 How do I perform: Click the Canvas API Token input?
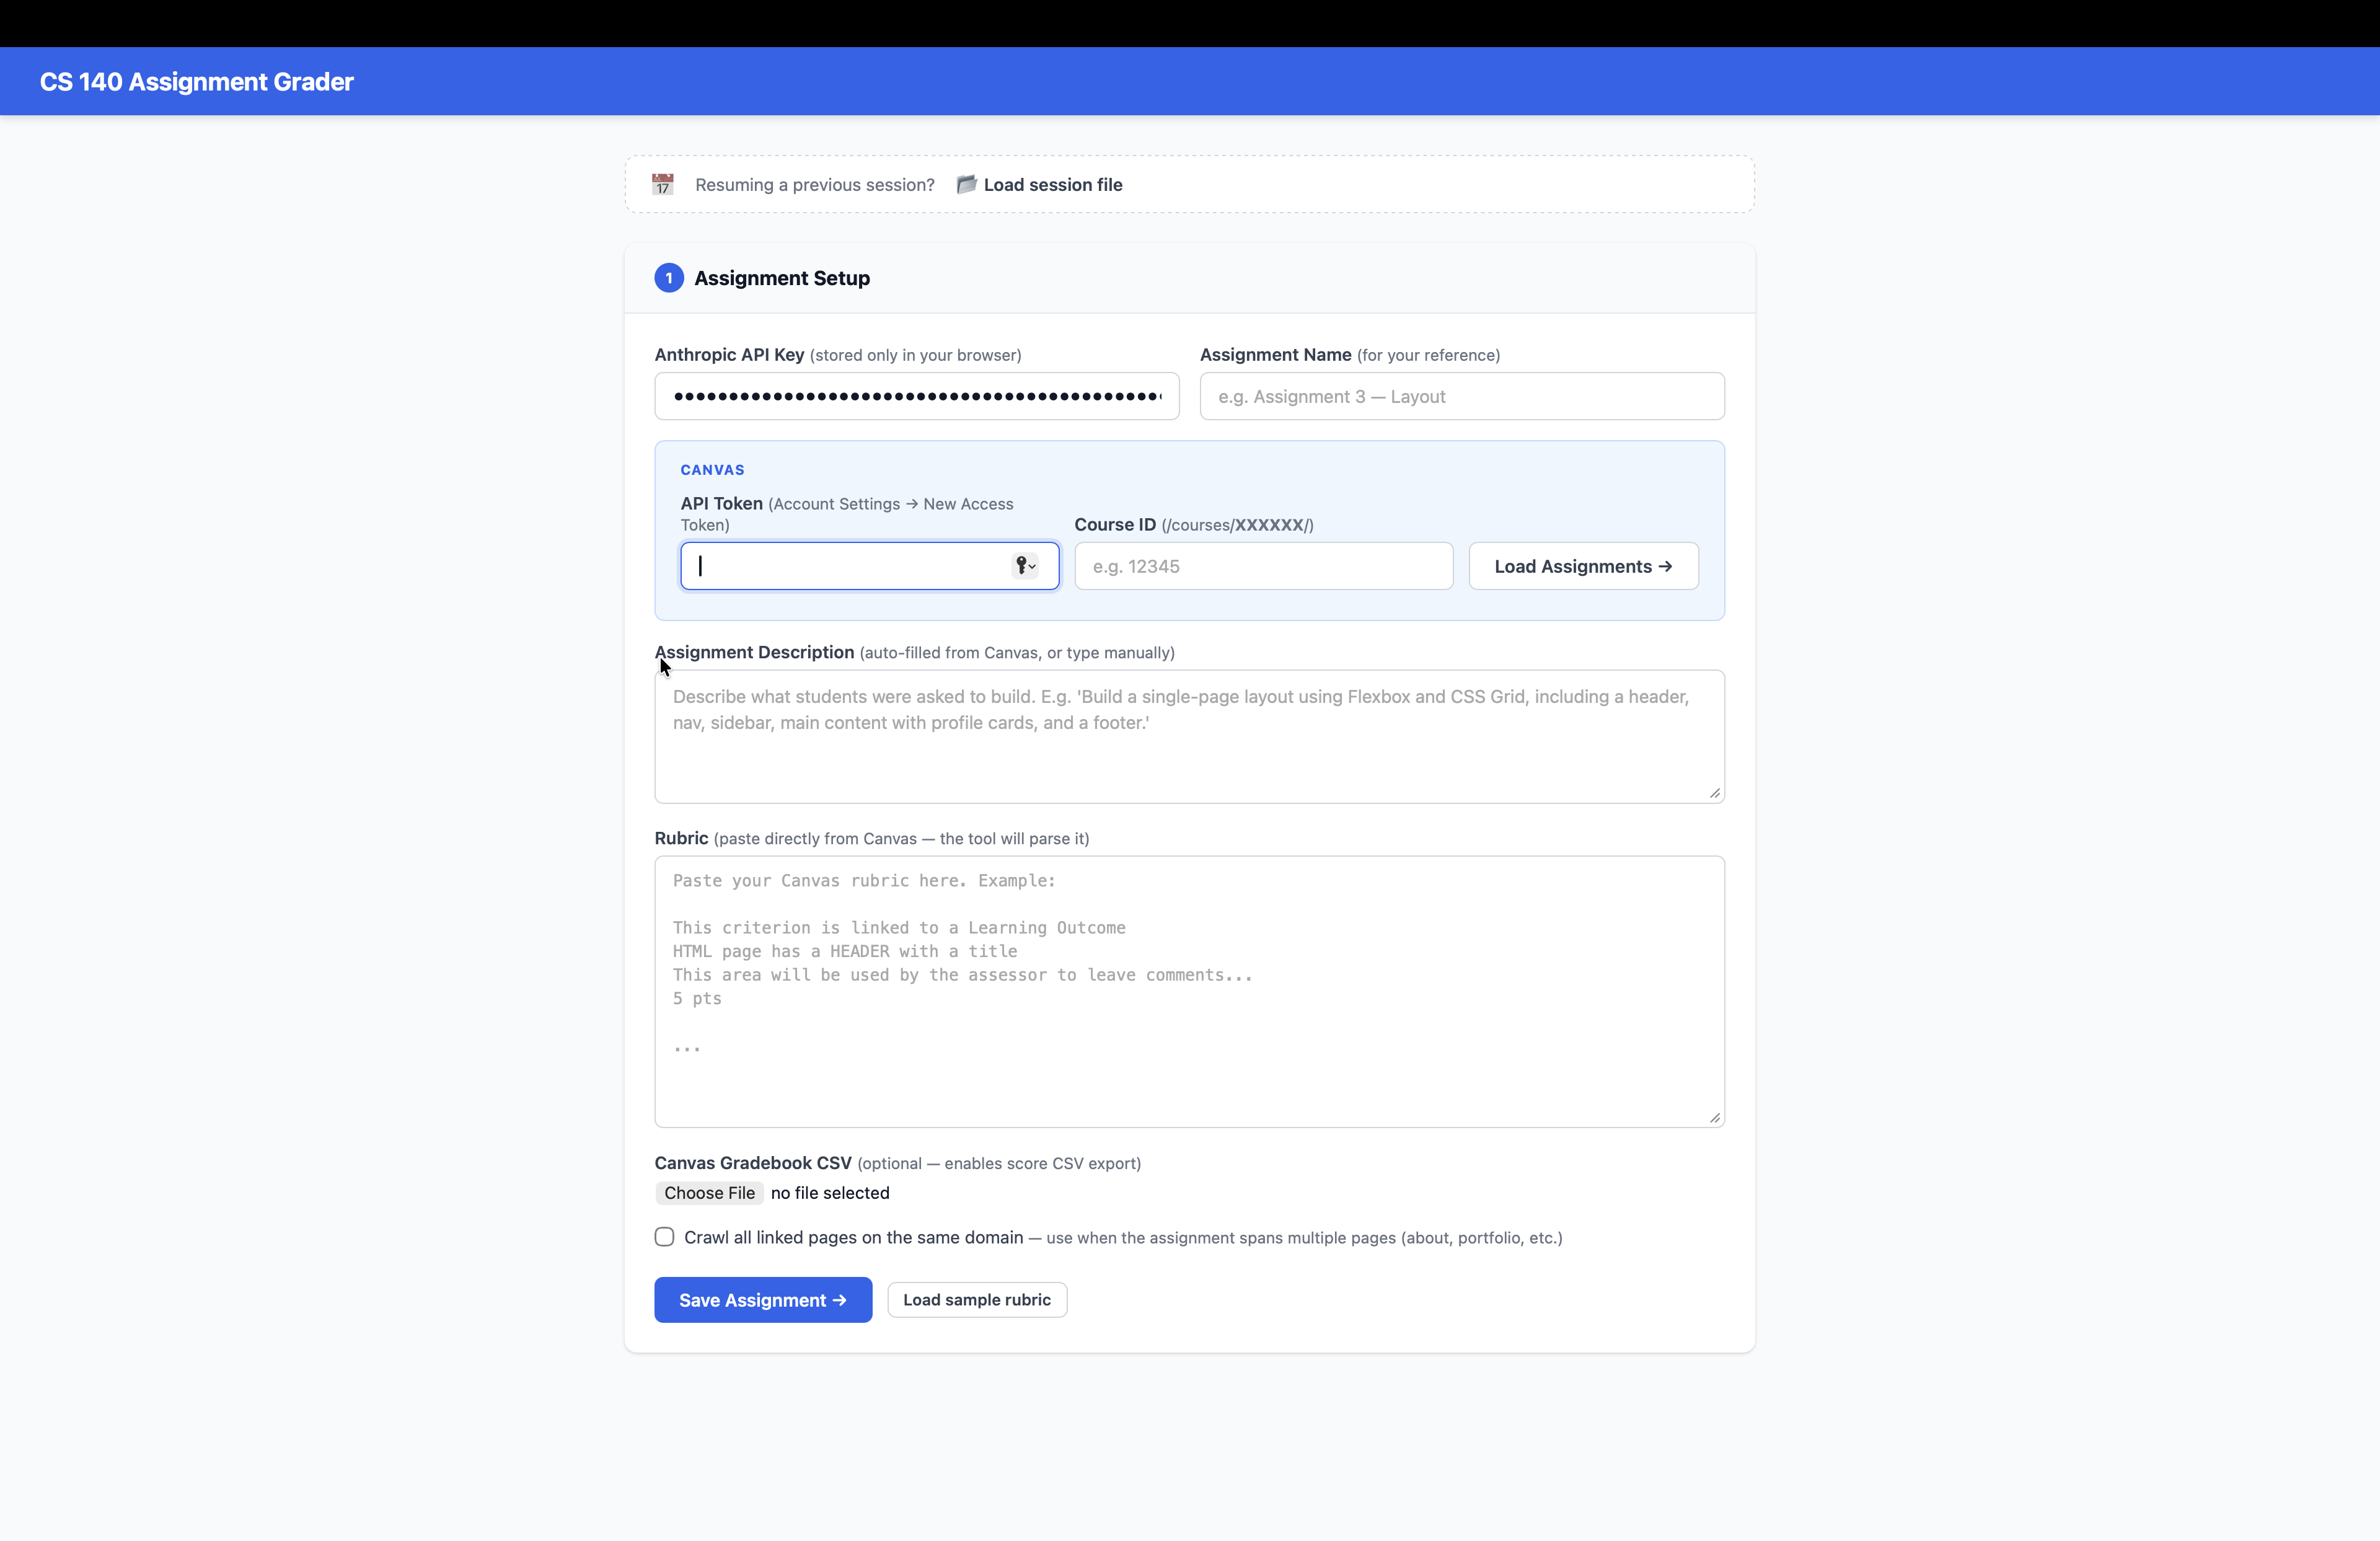[x=869, y=566]
